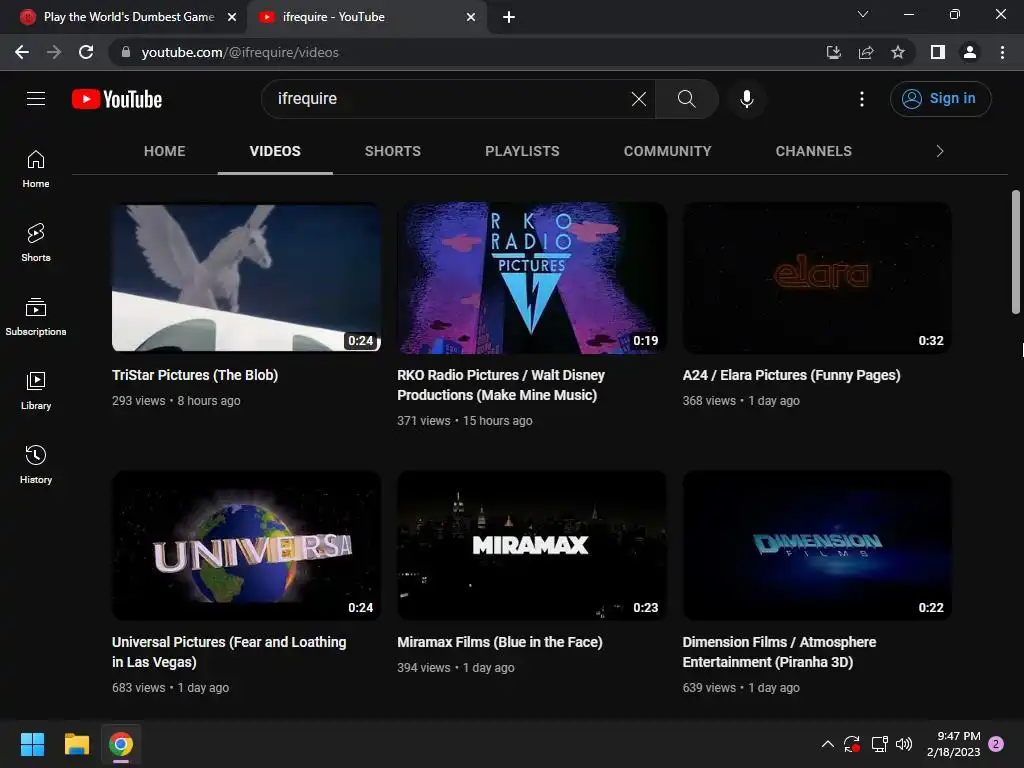Open 'Dimension Films / Atmosphere Entertainment' title
Screen dimensions: 1024x768
tap(779, 652)
